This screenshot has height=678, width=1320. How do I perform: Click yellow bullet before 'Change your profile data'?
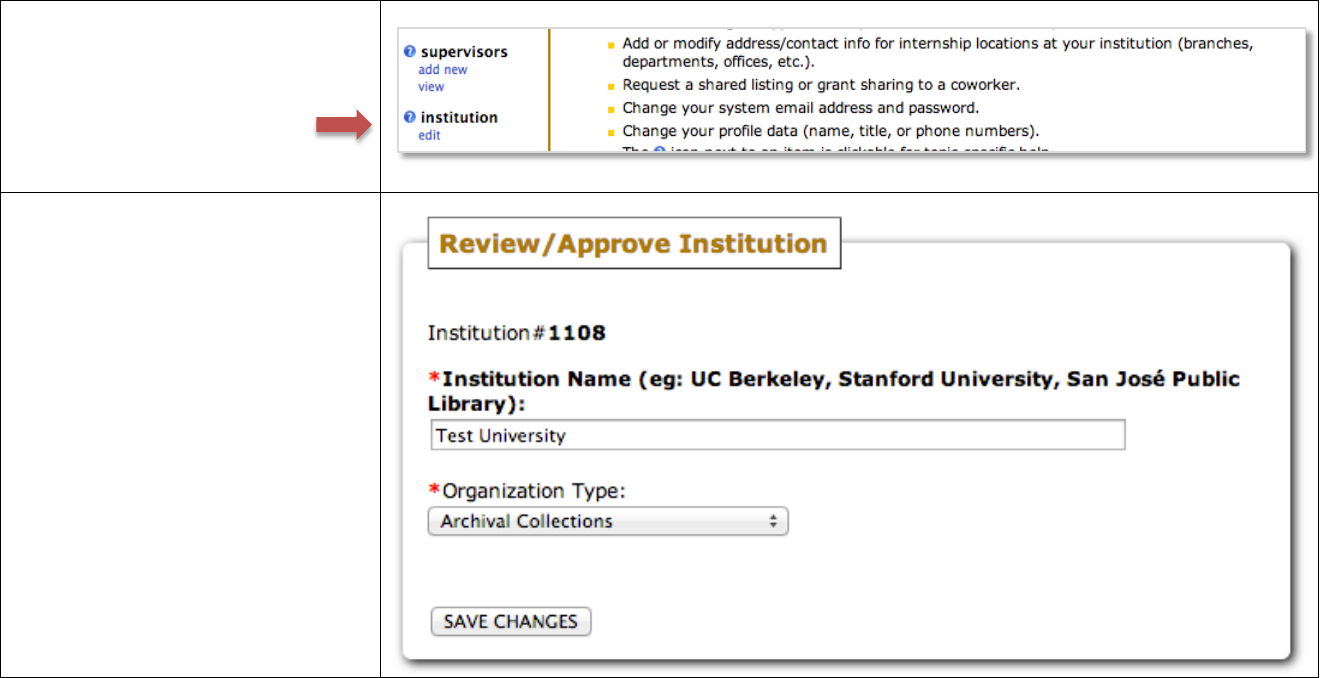(611, 132)
